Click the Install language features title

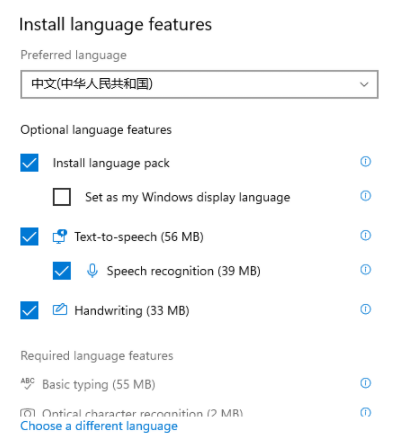tap(115, 25)
